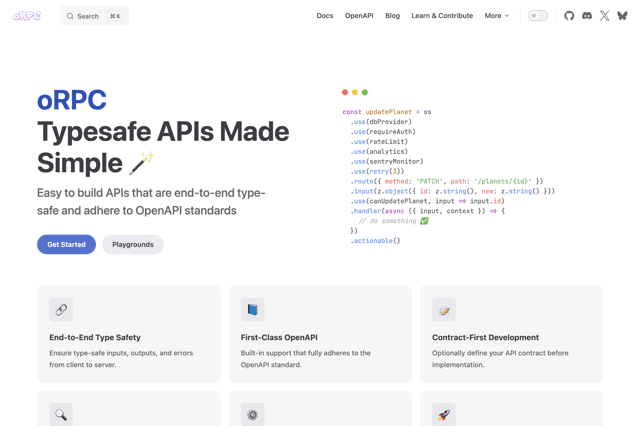Click the rocket feature card icon
The image size is (640, 426).
click(444, 415)
